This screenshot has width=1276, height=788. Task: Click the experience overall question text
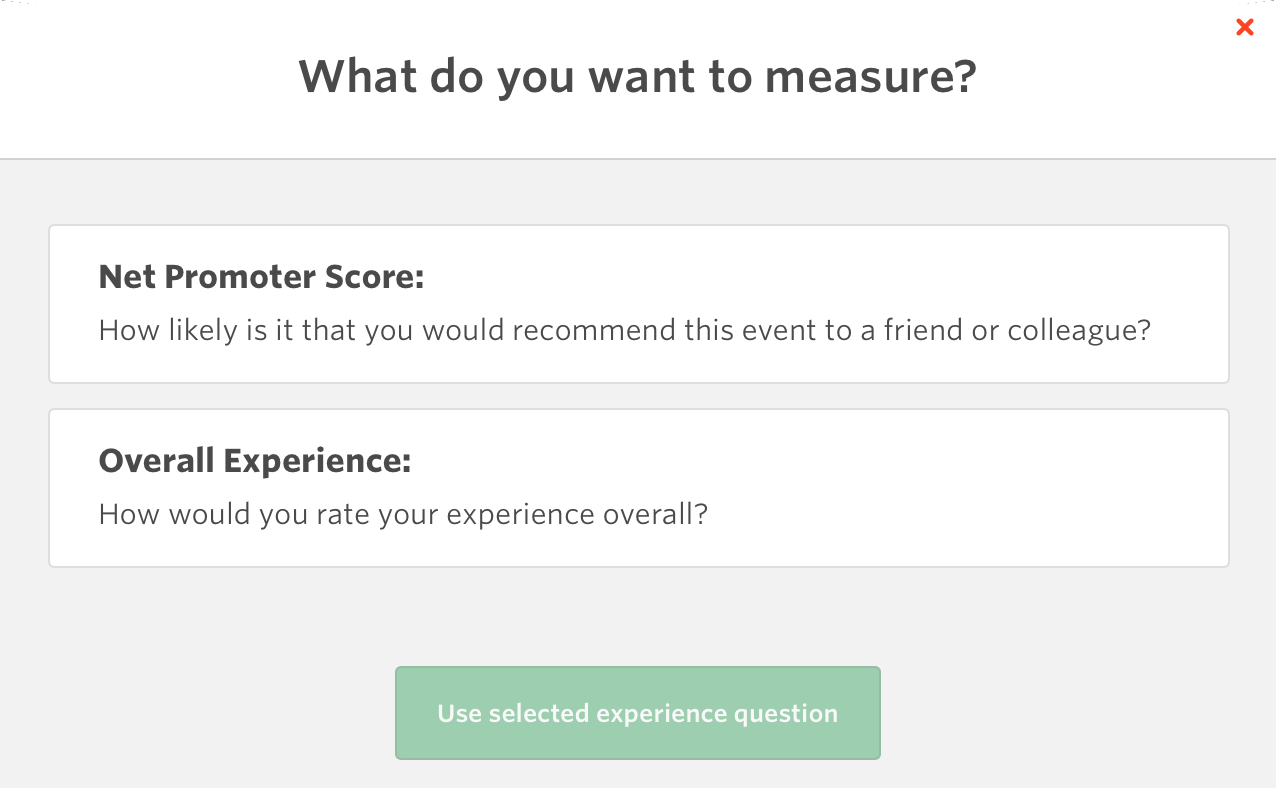pyautogui.click(x=402, y=513)
